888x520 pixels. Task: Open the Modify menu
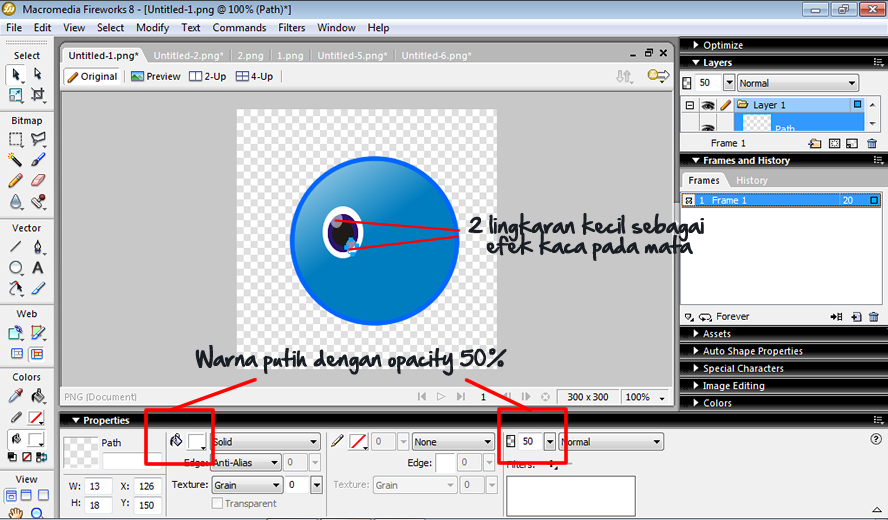(x=152, y=27)
